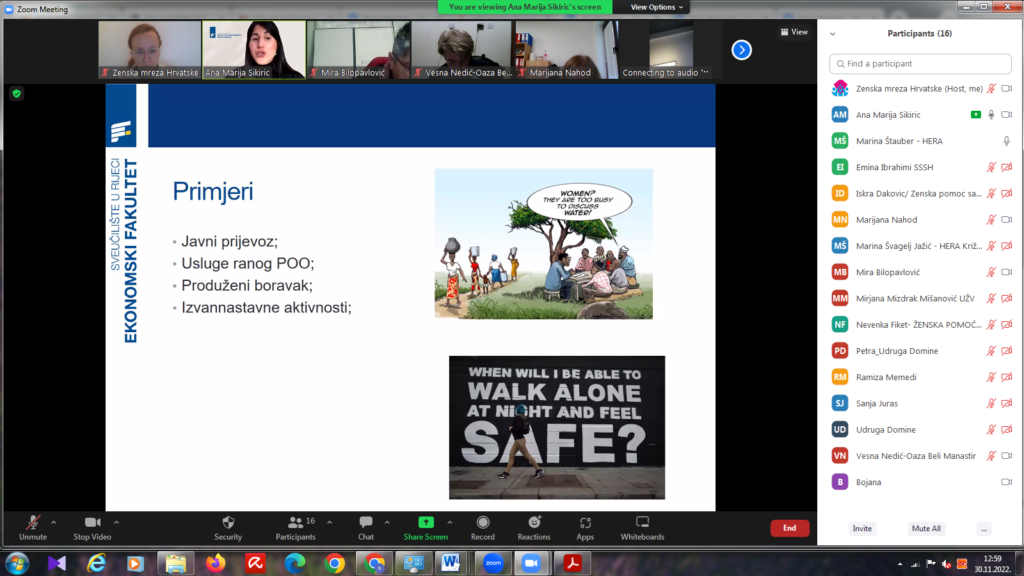The height and width of the screenshot is (576, 1024).
Task: Click the camera icon in Bojana's row
Action: point(1006,482)
